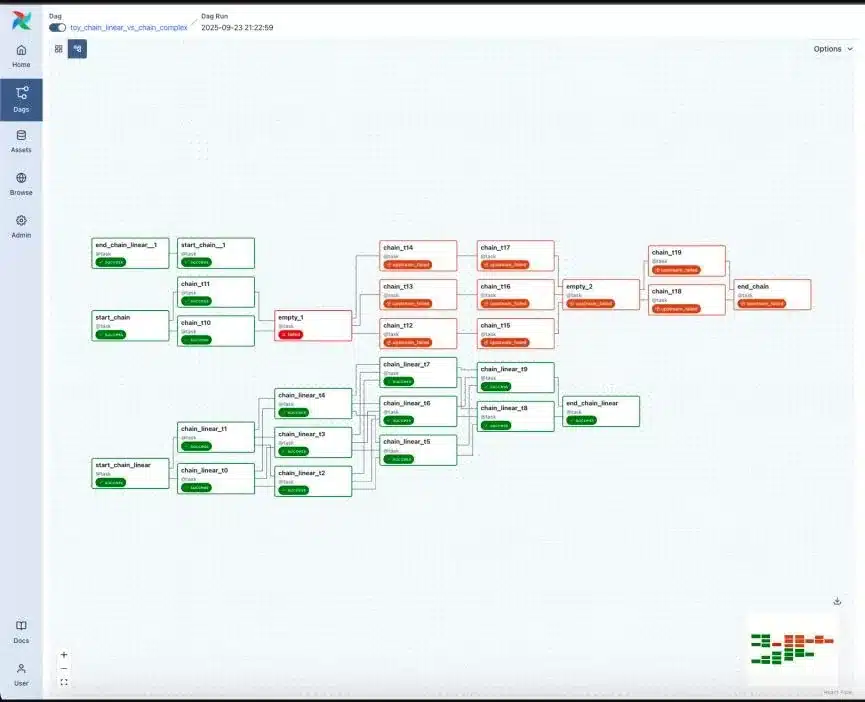The image size is (865, 702).
Task: Click upstream_failed badge on end_chain
Action: pos(762,303)
